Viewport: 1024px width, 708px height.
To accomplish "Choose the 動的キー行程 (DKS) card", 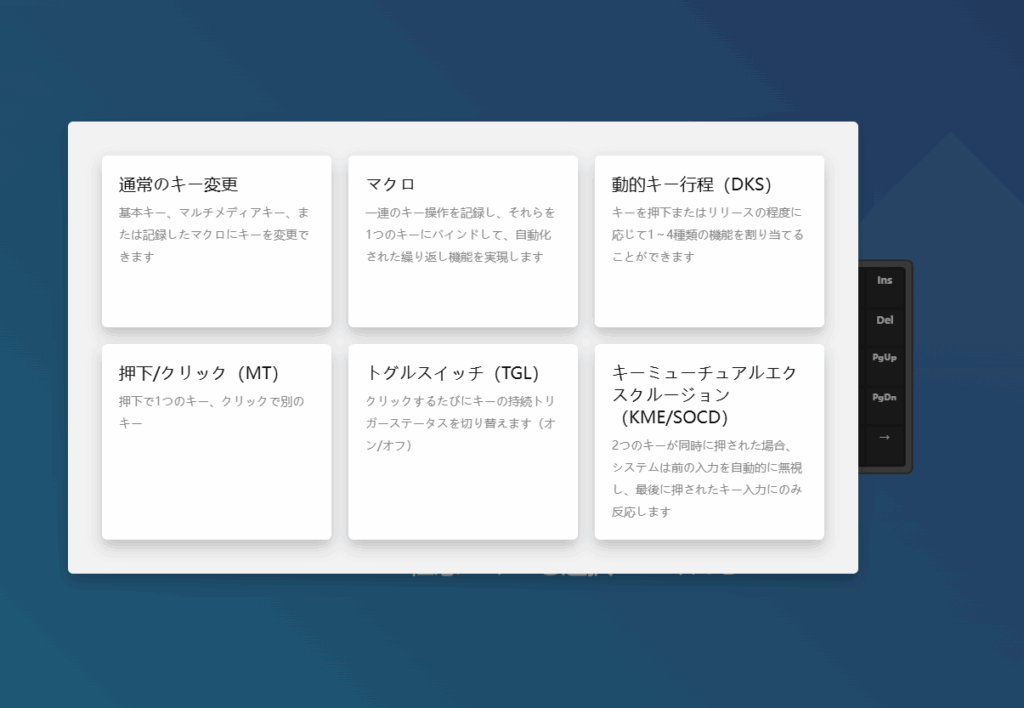I will 709,241.
